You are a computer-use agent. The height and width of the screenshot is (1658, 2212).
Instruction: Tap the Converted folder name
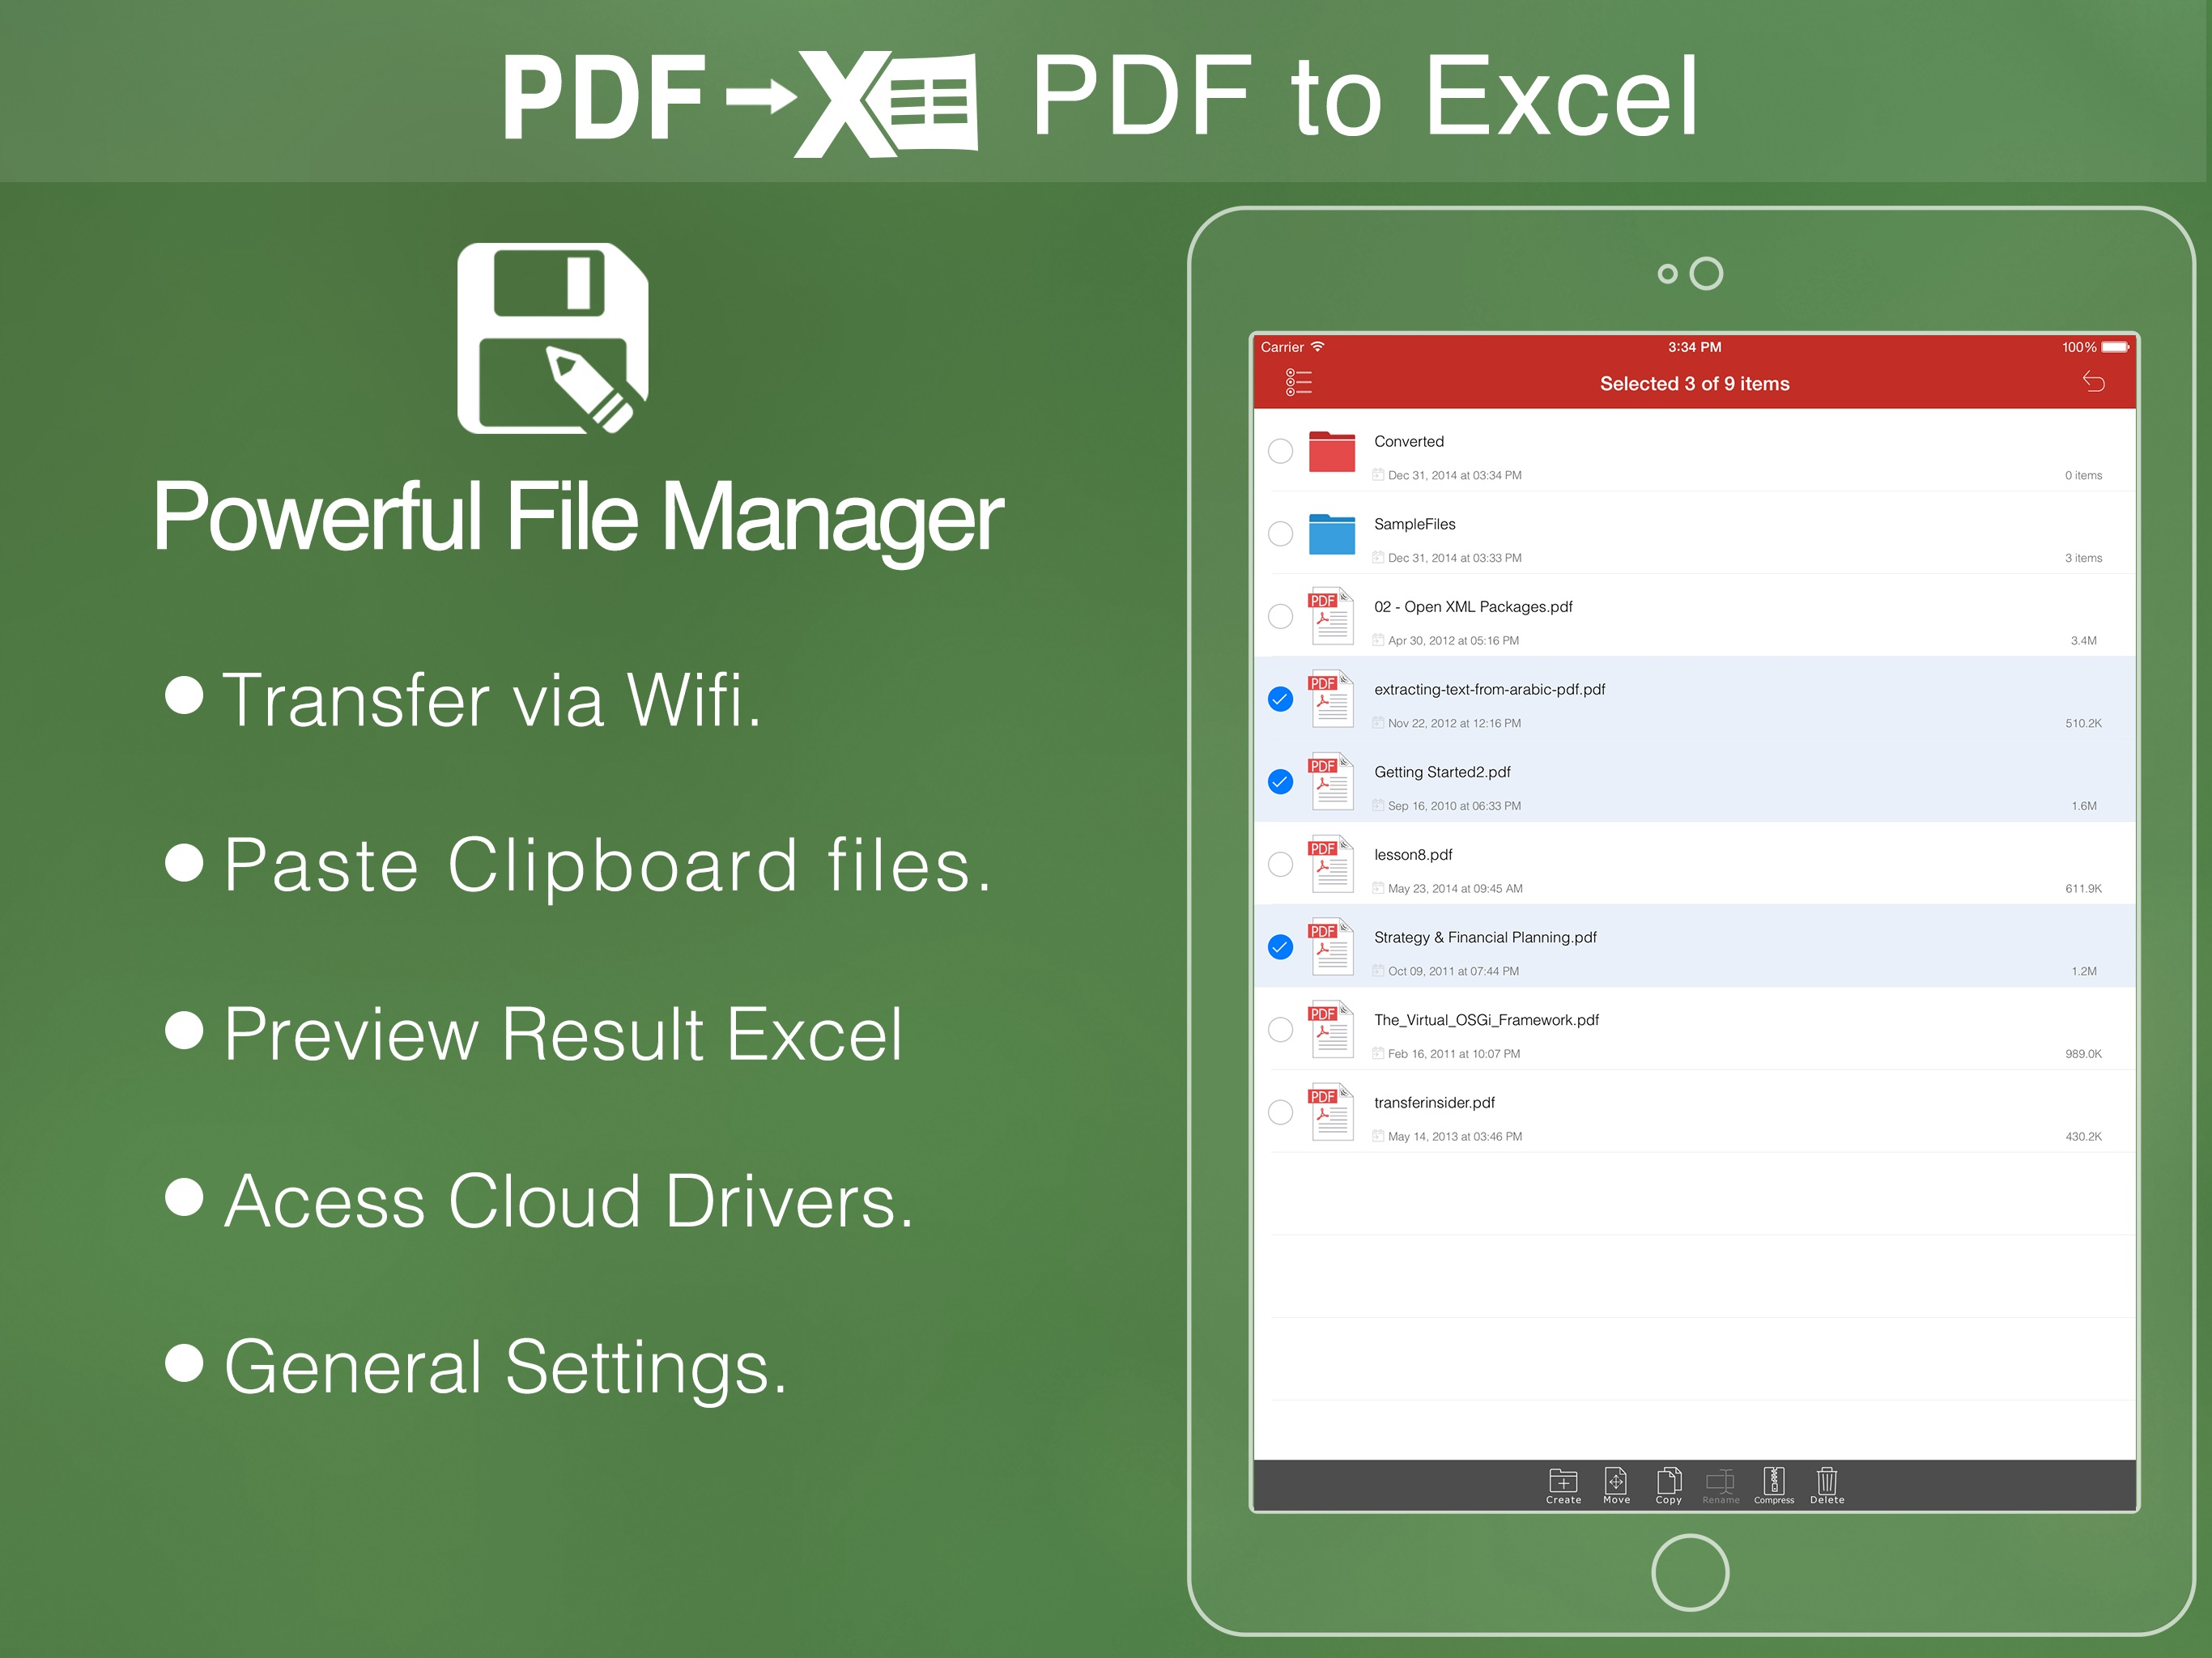coord(1408,441)
